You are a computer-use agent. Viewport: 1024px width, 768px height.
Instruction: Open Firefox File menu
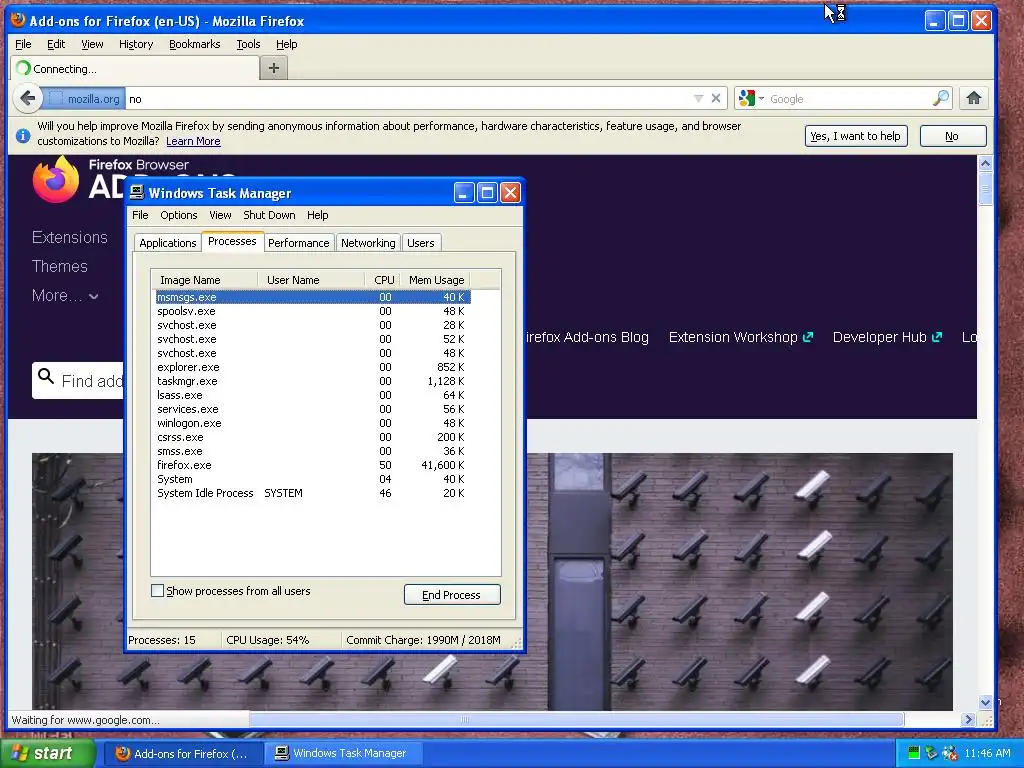click(23, 44)
